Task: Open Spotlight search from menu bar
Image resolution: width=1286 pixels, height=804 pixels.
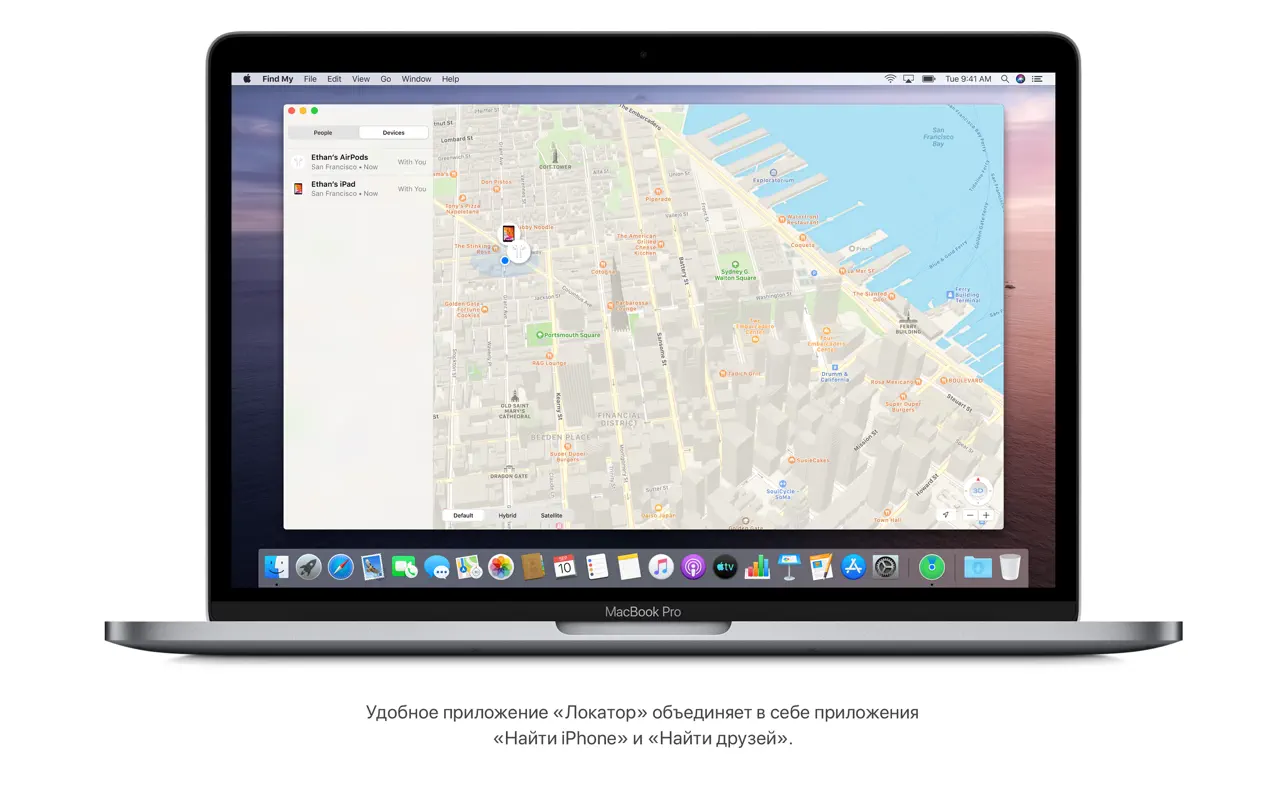Action: 1005,79
